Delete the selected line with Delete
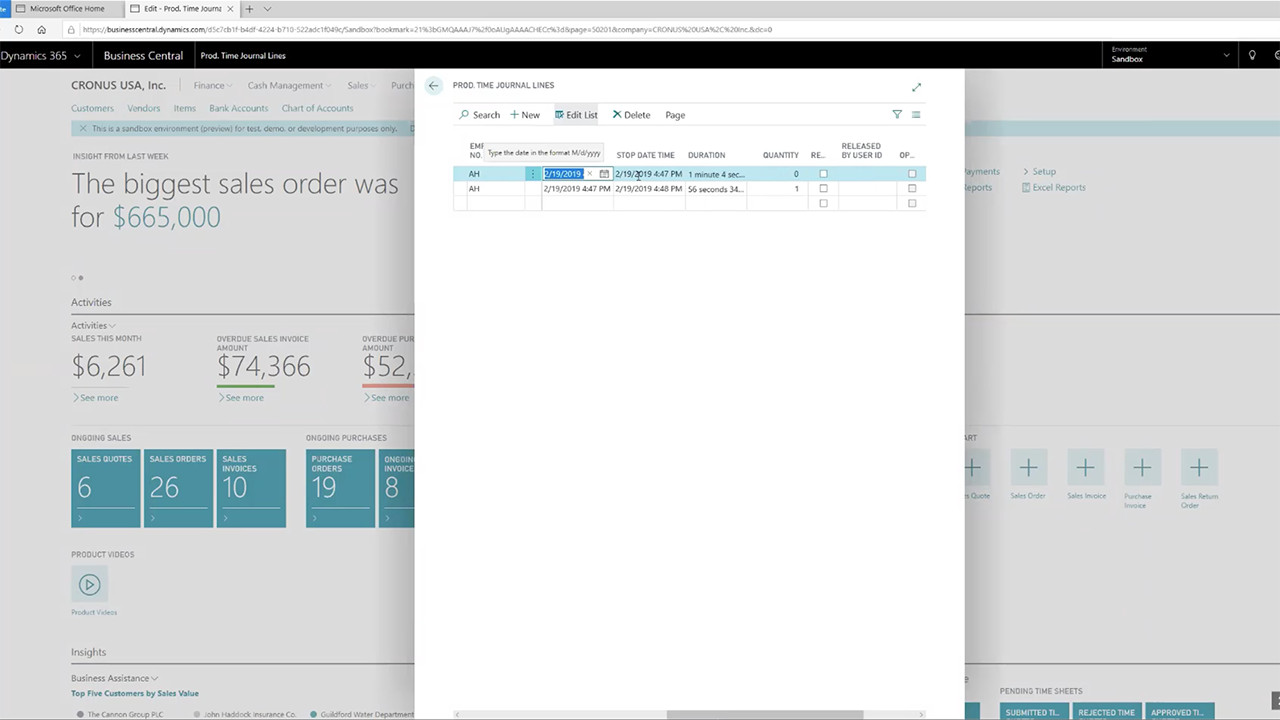Image resolution: width=1280 pixels, height=720 pixels. coord(631,115)
